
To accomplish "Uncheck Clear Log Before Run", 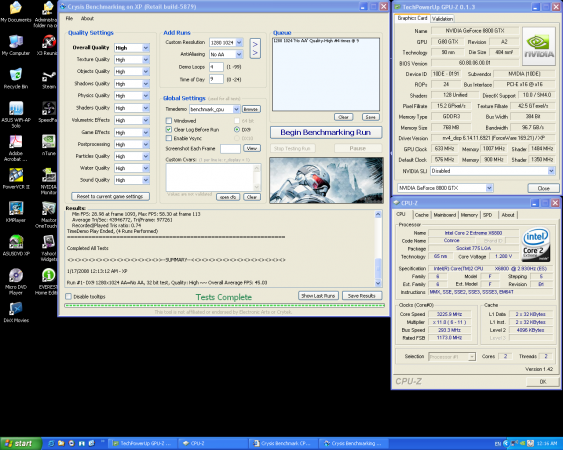I will [x=169, y=129].
